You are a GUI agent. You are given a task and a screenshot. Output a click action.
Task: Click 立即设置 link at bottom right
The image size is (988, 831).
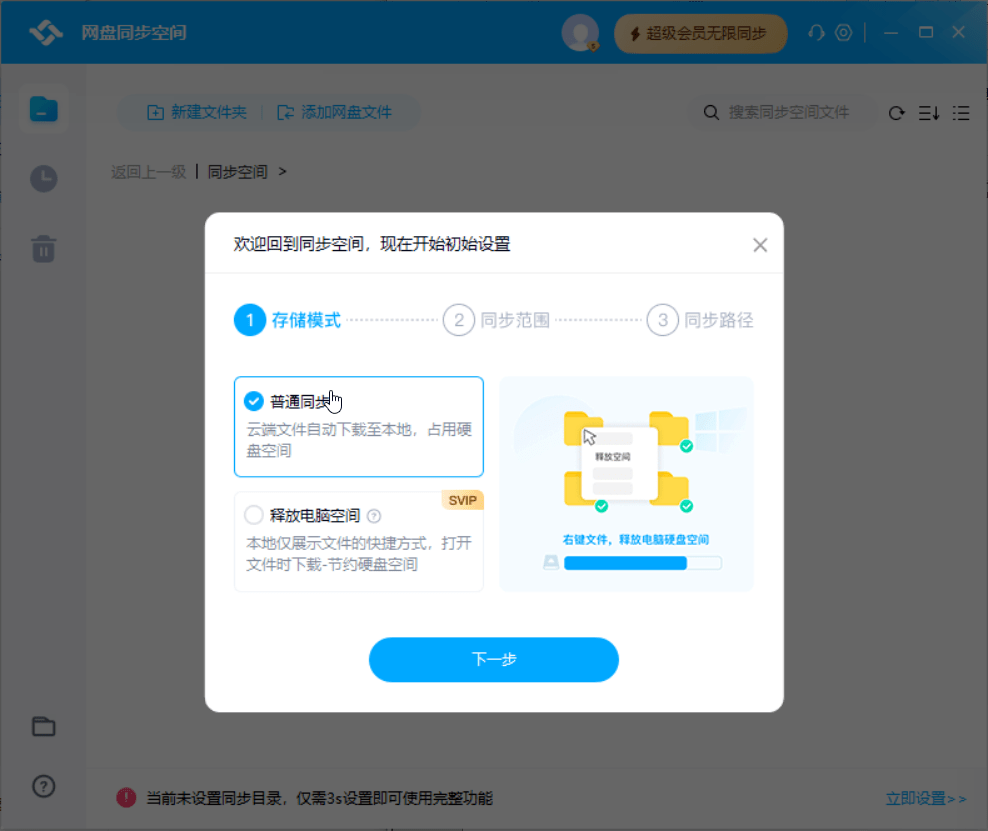coord(926,798)
